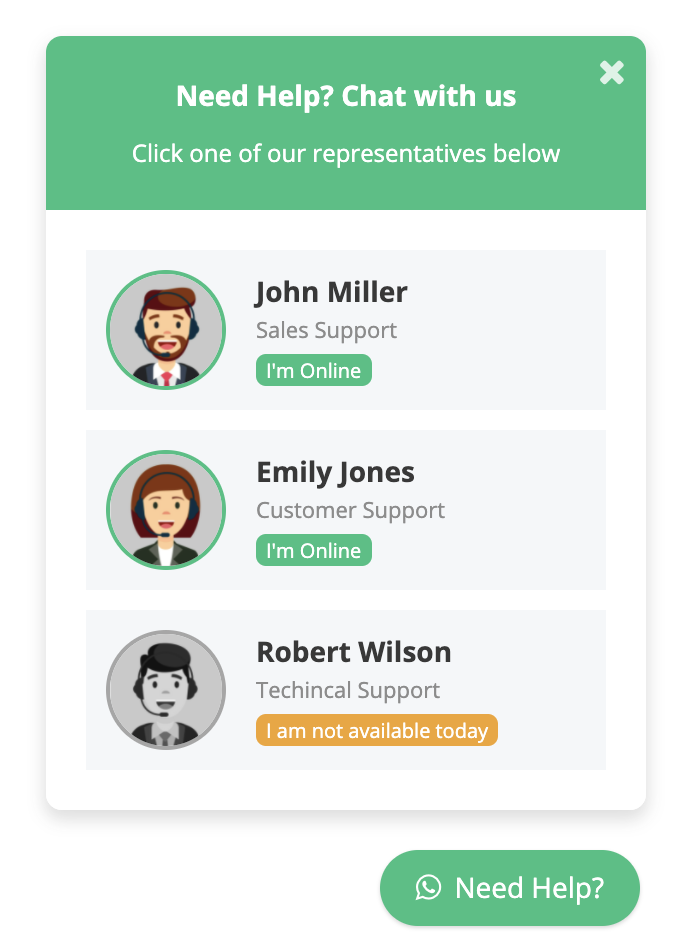Click John Miller's I'm Online badge
This screenshot has width=680, height=950.
[314, 370]
